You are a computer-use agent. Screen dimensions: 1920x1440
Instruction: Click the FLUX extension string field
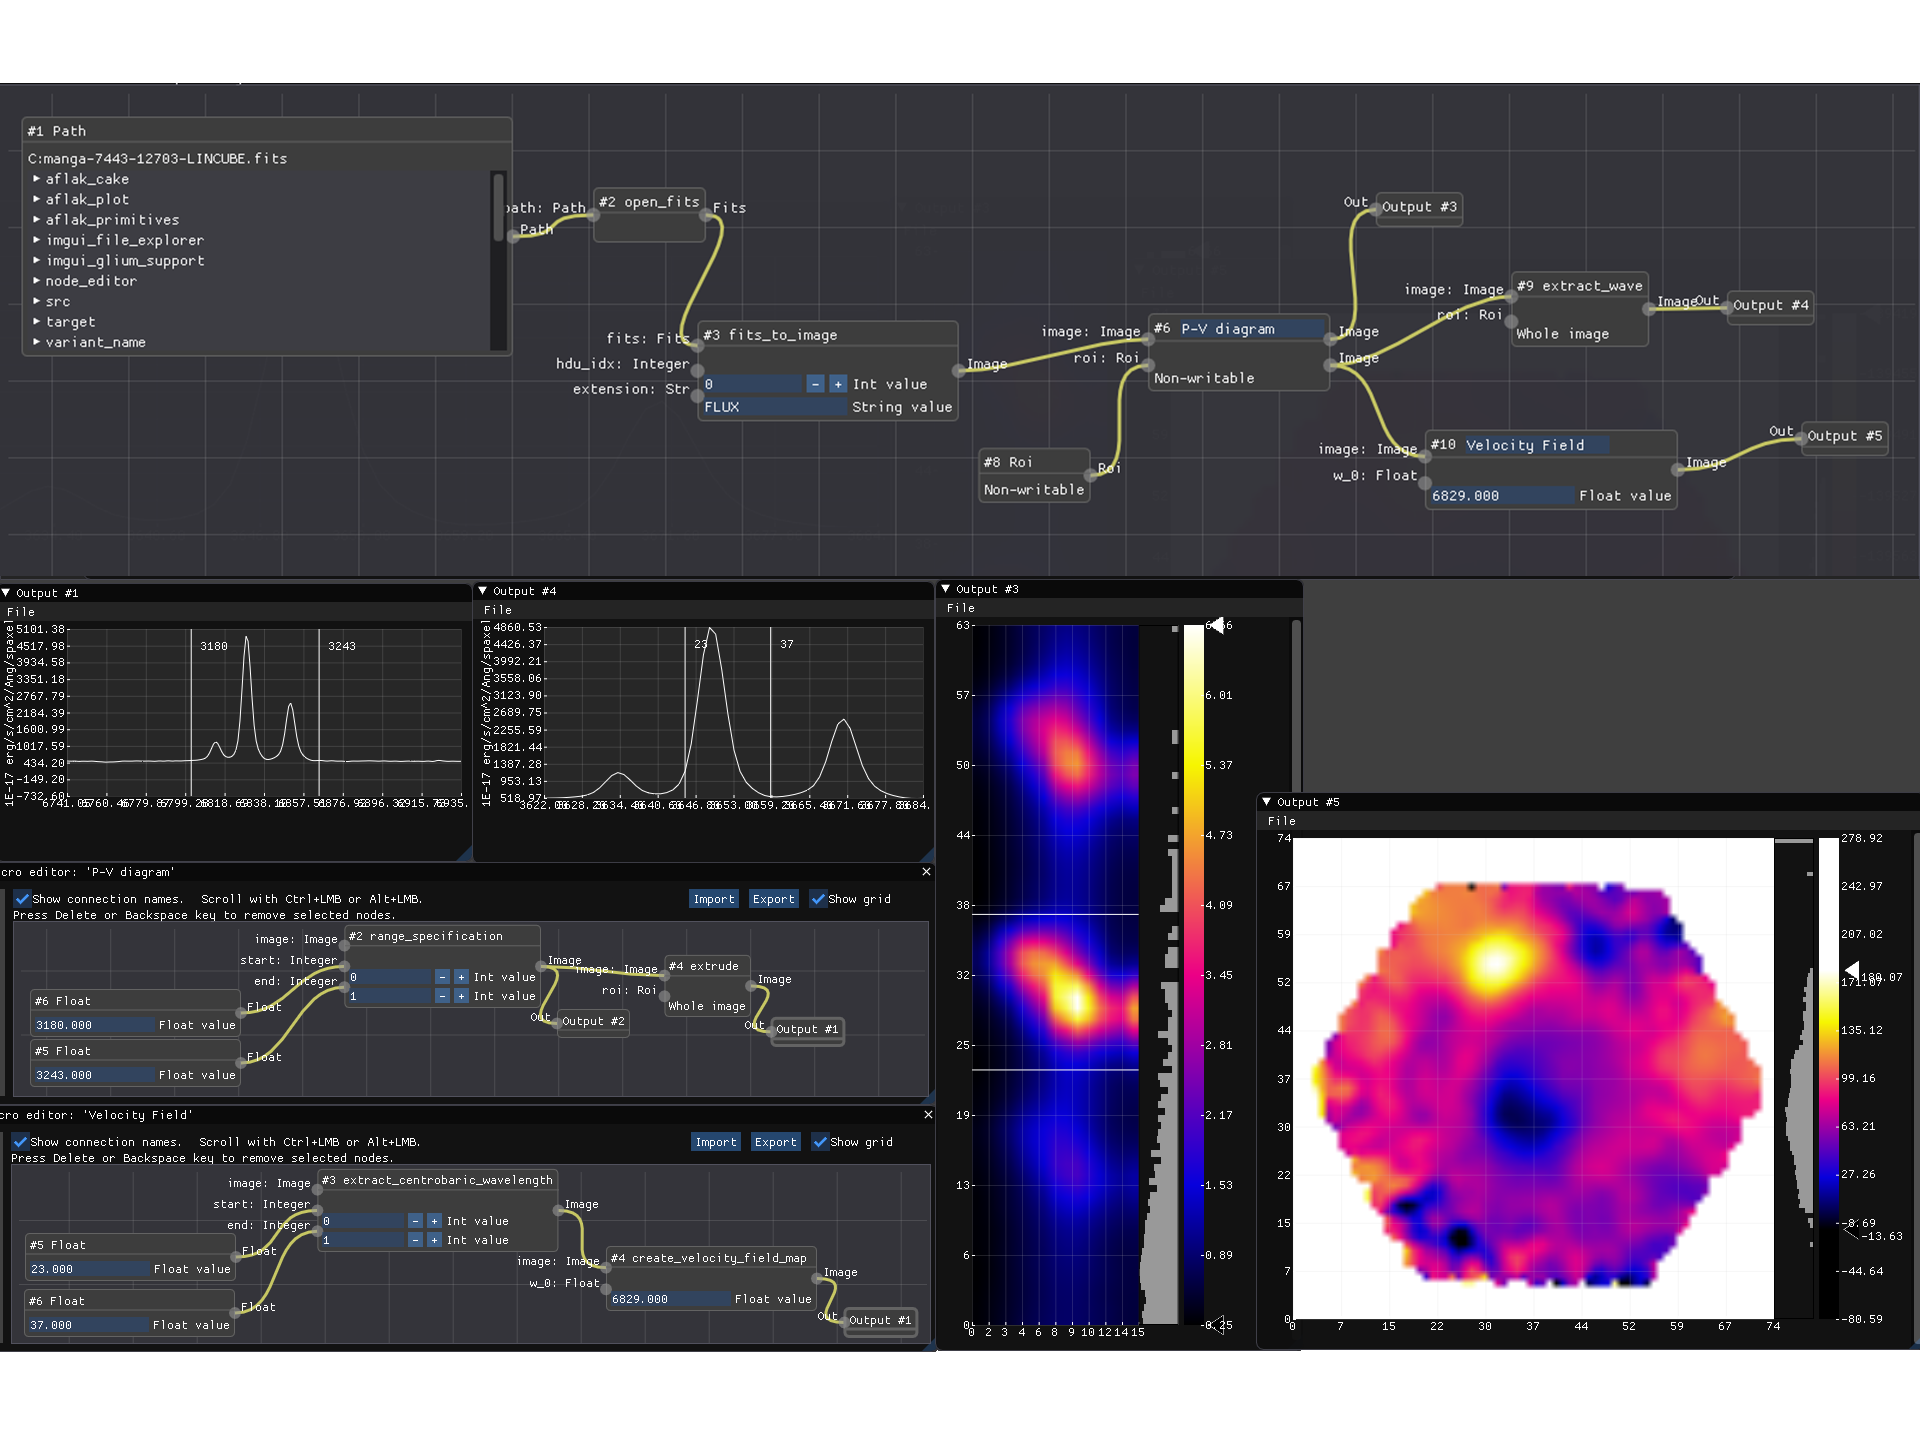[773, 407]
